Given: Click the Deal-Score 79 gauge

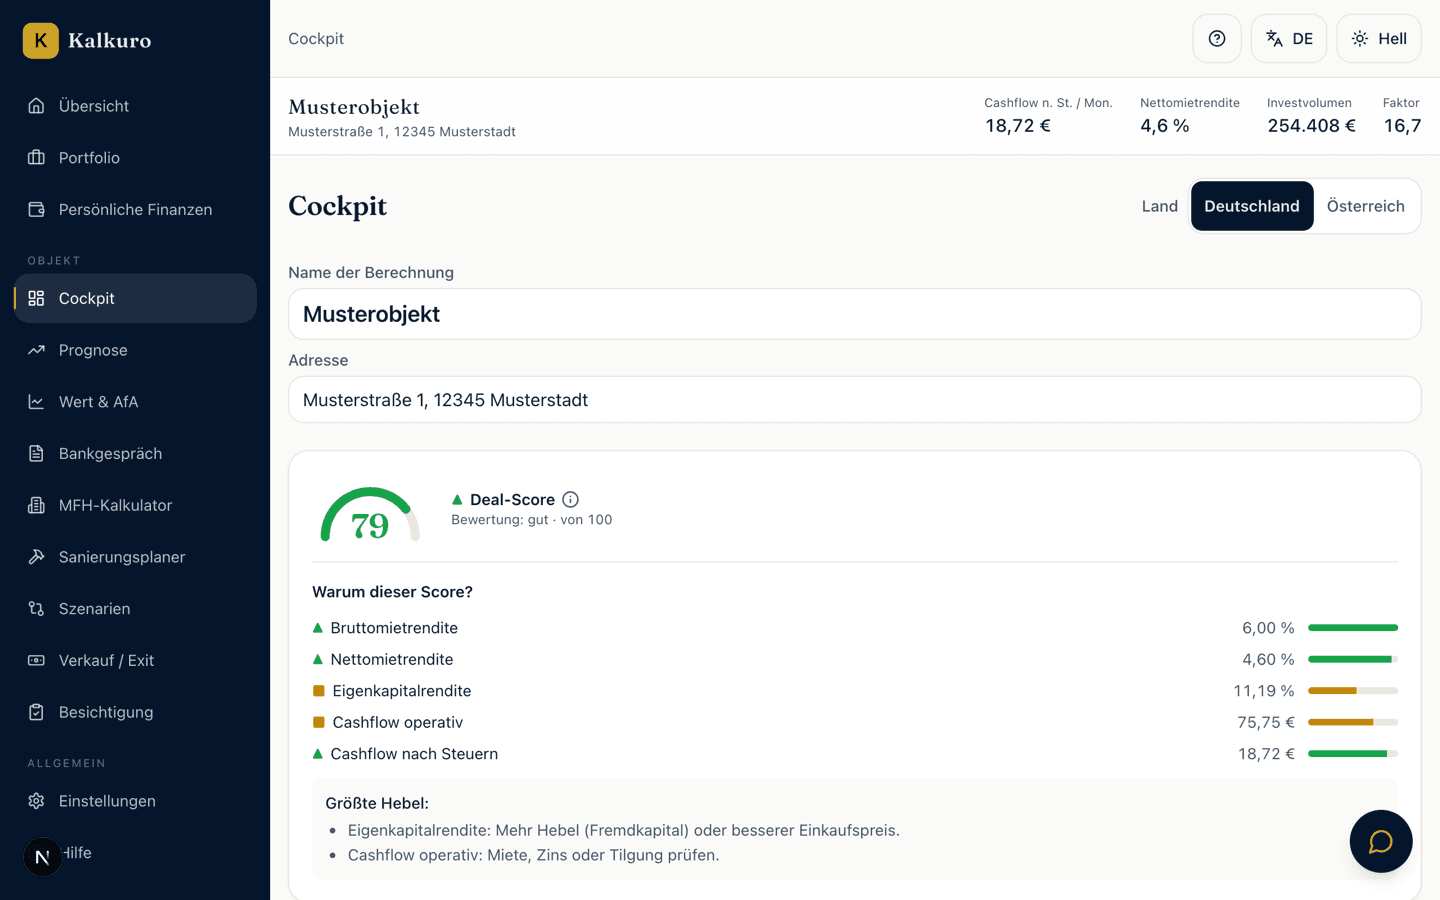Looking at the screenshot, I should click(x=370, y=515).
